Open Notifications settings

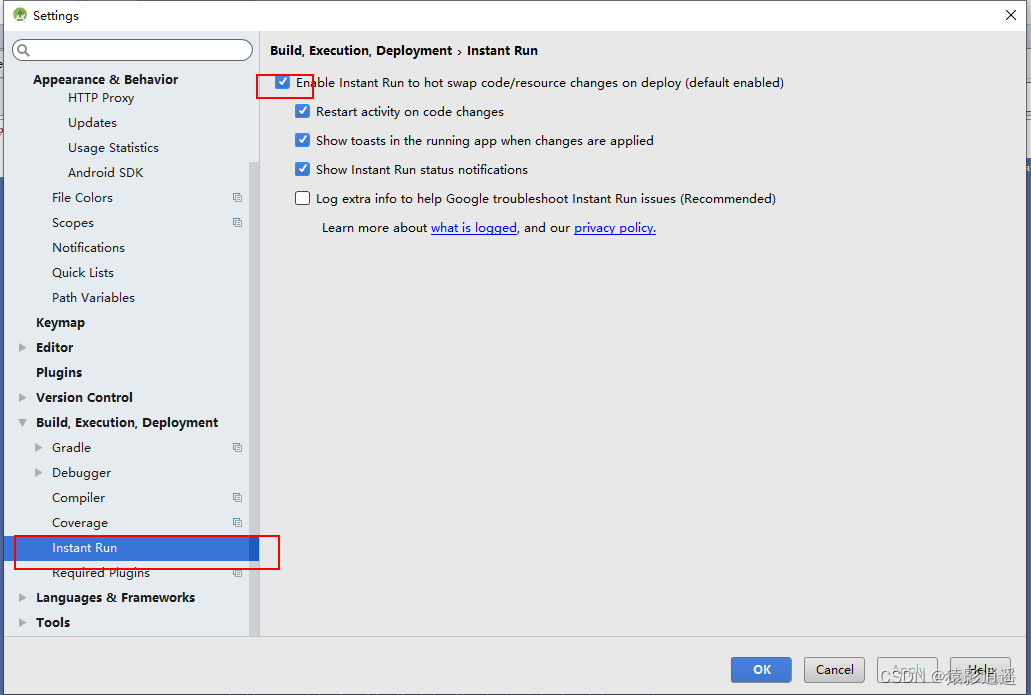click(x=88, y=247)
